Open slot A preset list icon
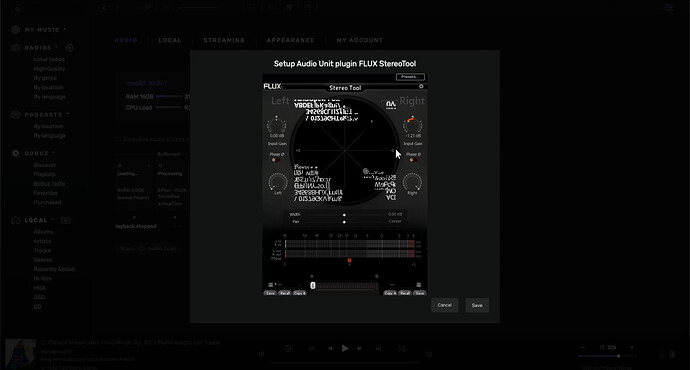Image resolution: width=690 pixels, height=370 pixels. pyautogui.click(x=271, y=285)
